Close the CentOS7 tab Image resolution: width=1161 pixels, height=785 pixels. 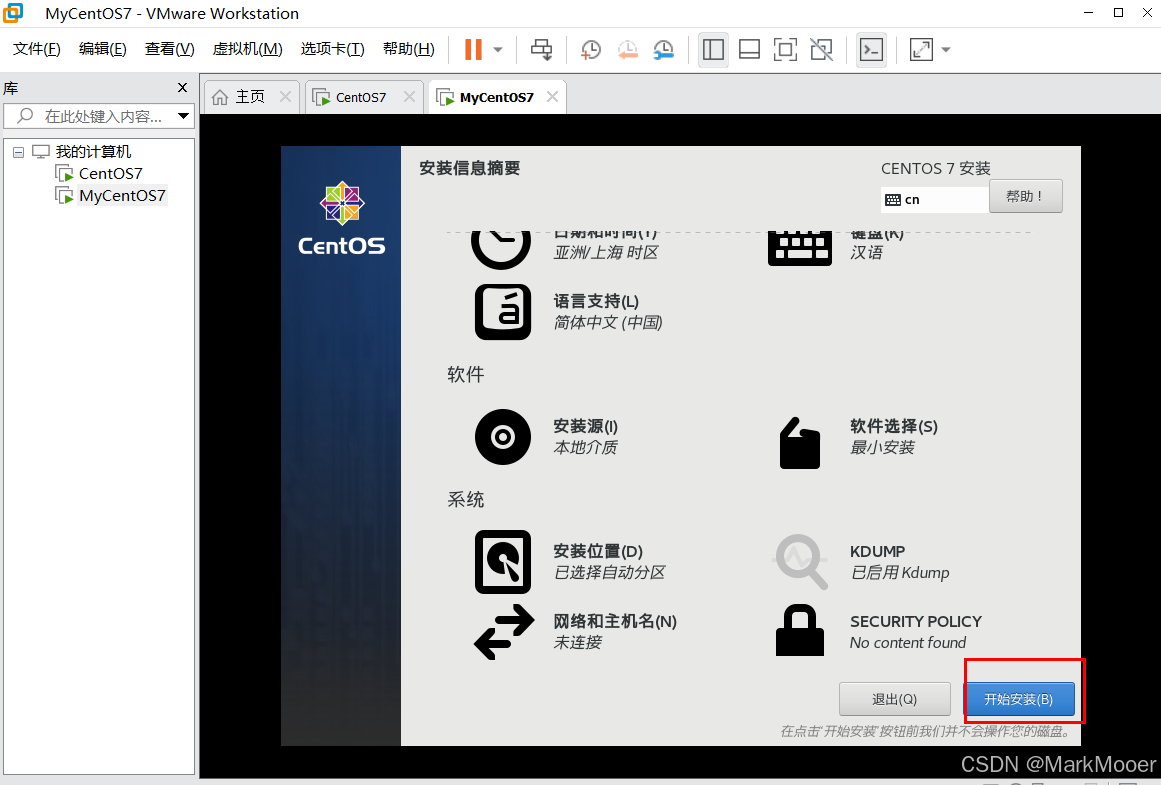(x=409, y=97)
